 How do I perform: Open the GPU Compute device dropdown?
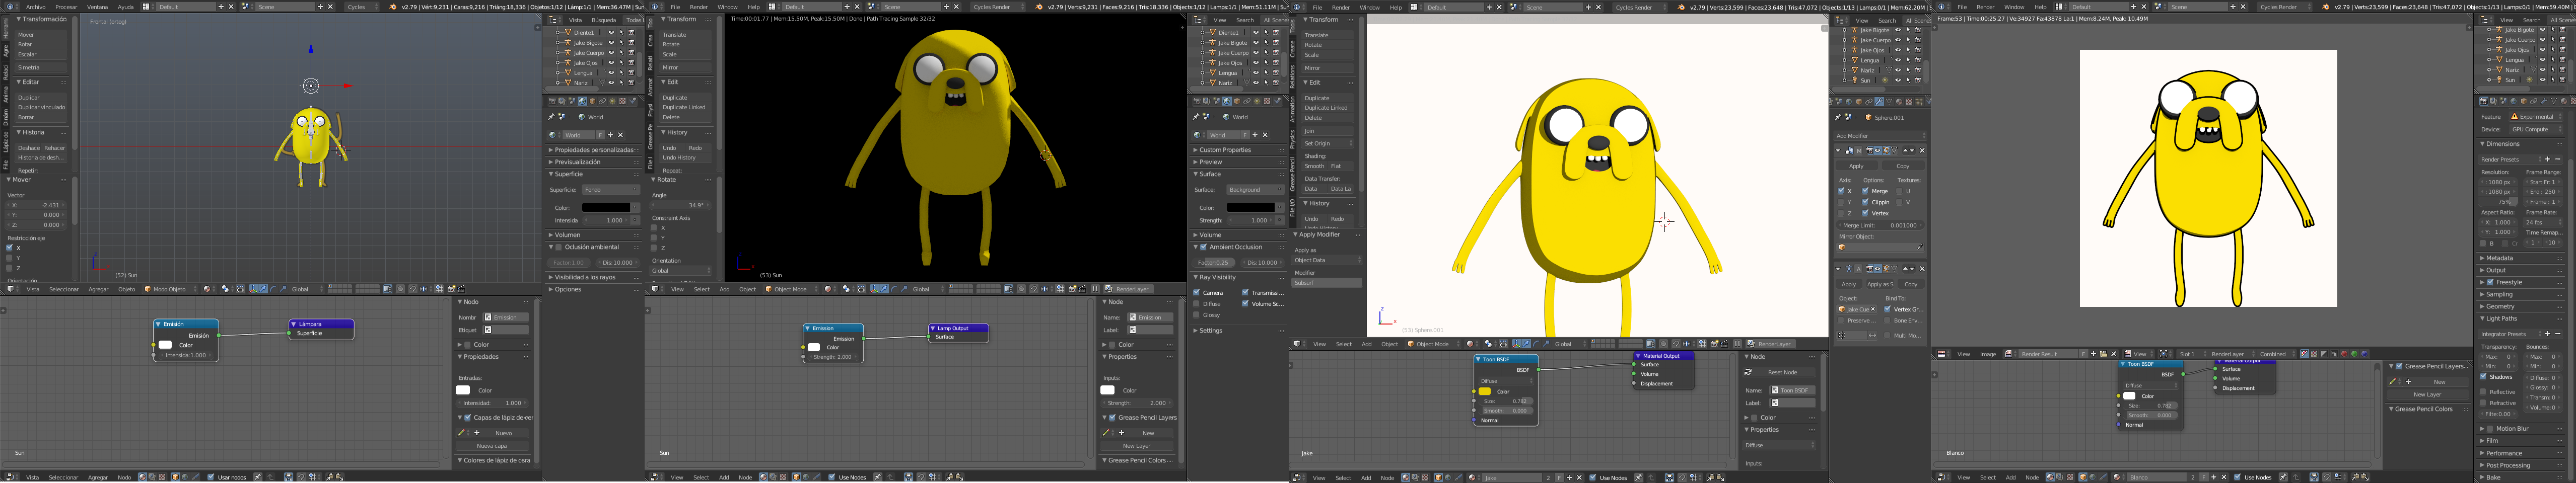2534,129
